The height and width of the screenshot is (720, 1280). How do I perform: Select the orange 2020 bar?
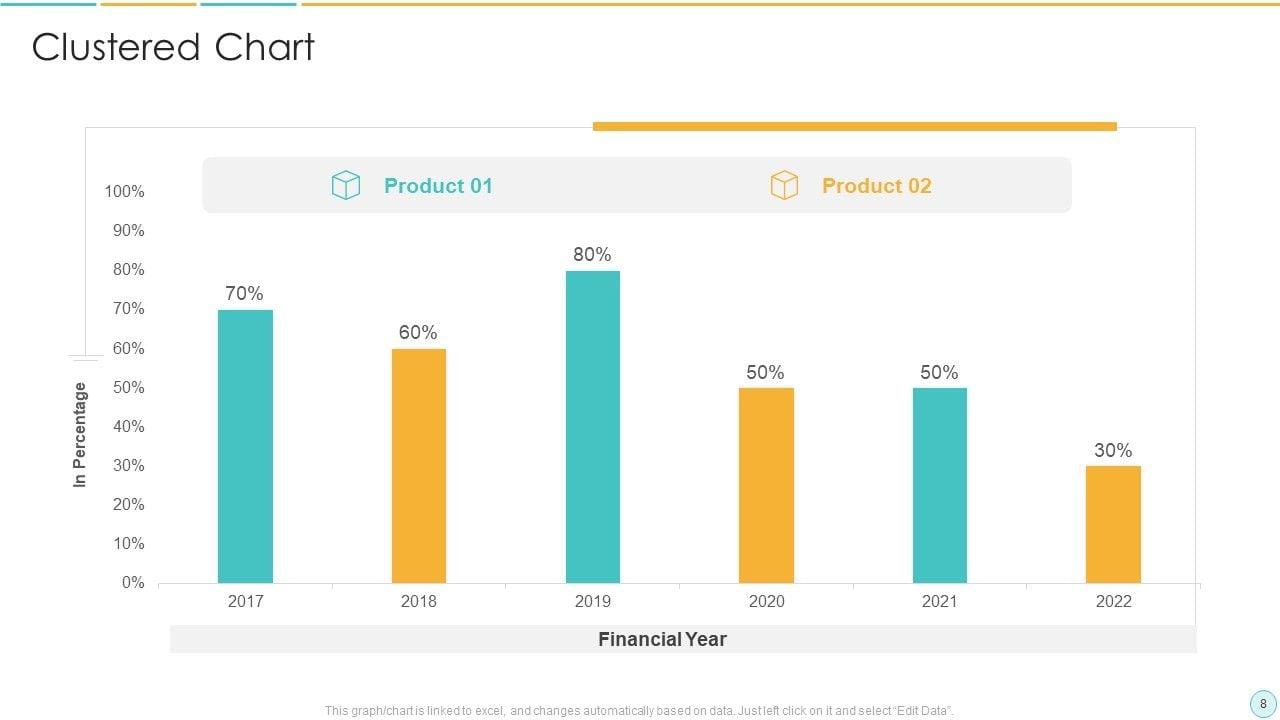(766, 485)
